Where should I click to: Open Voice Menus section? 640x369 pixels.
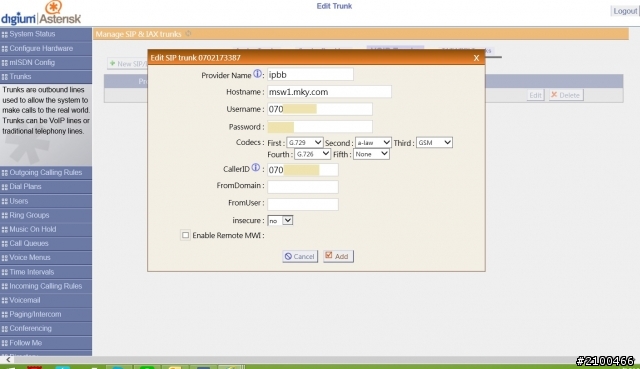[46, 258]
